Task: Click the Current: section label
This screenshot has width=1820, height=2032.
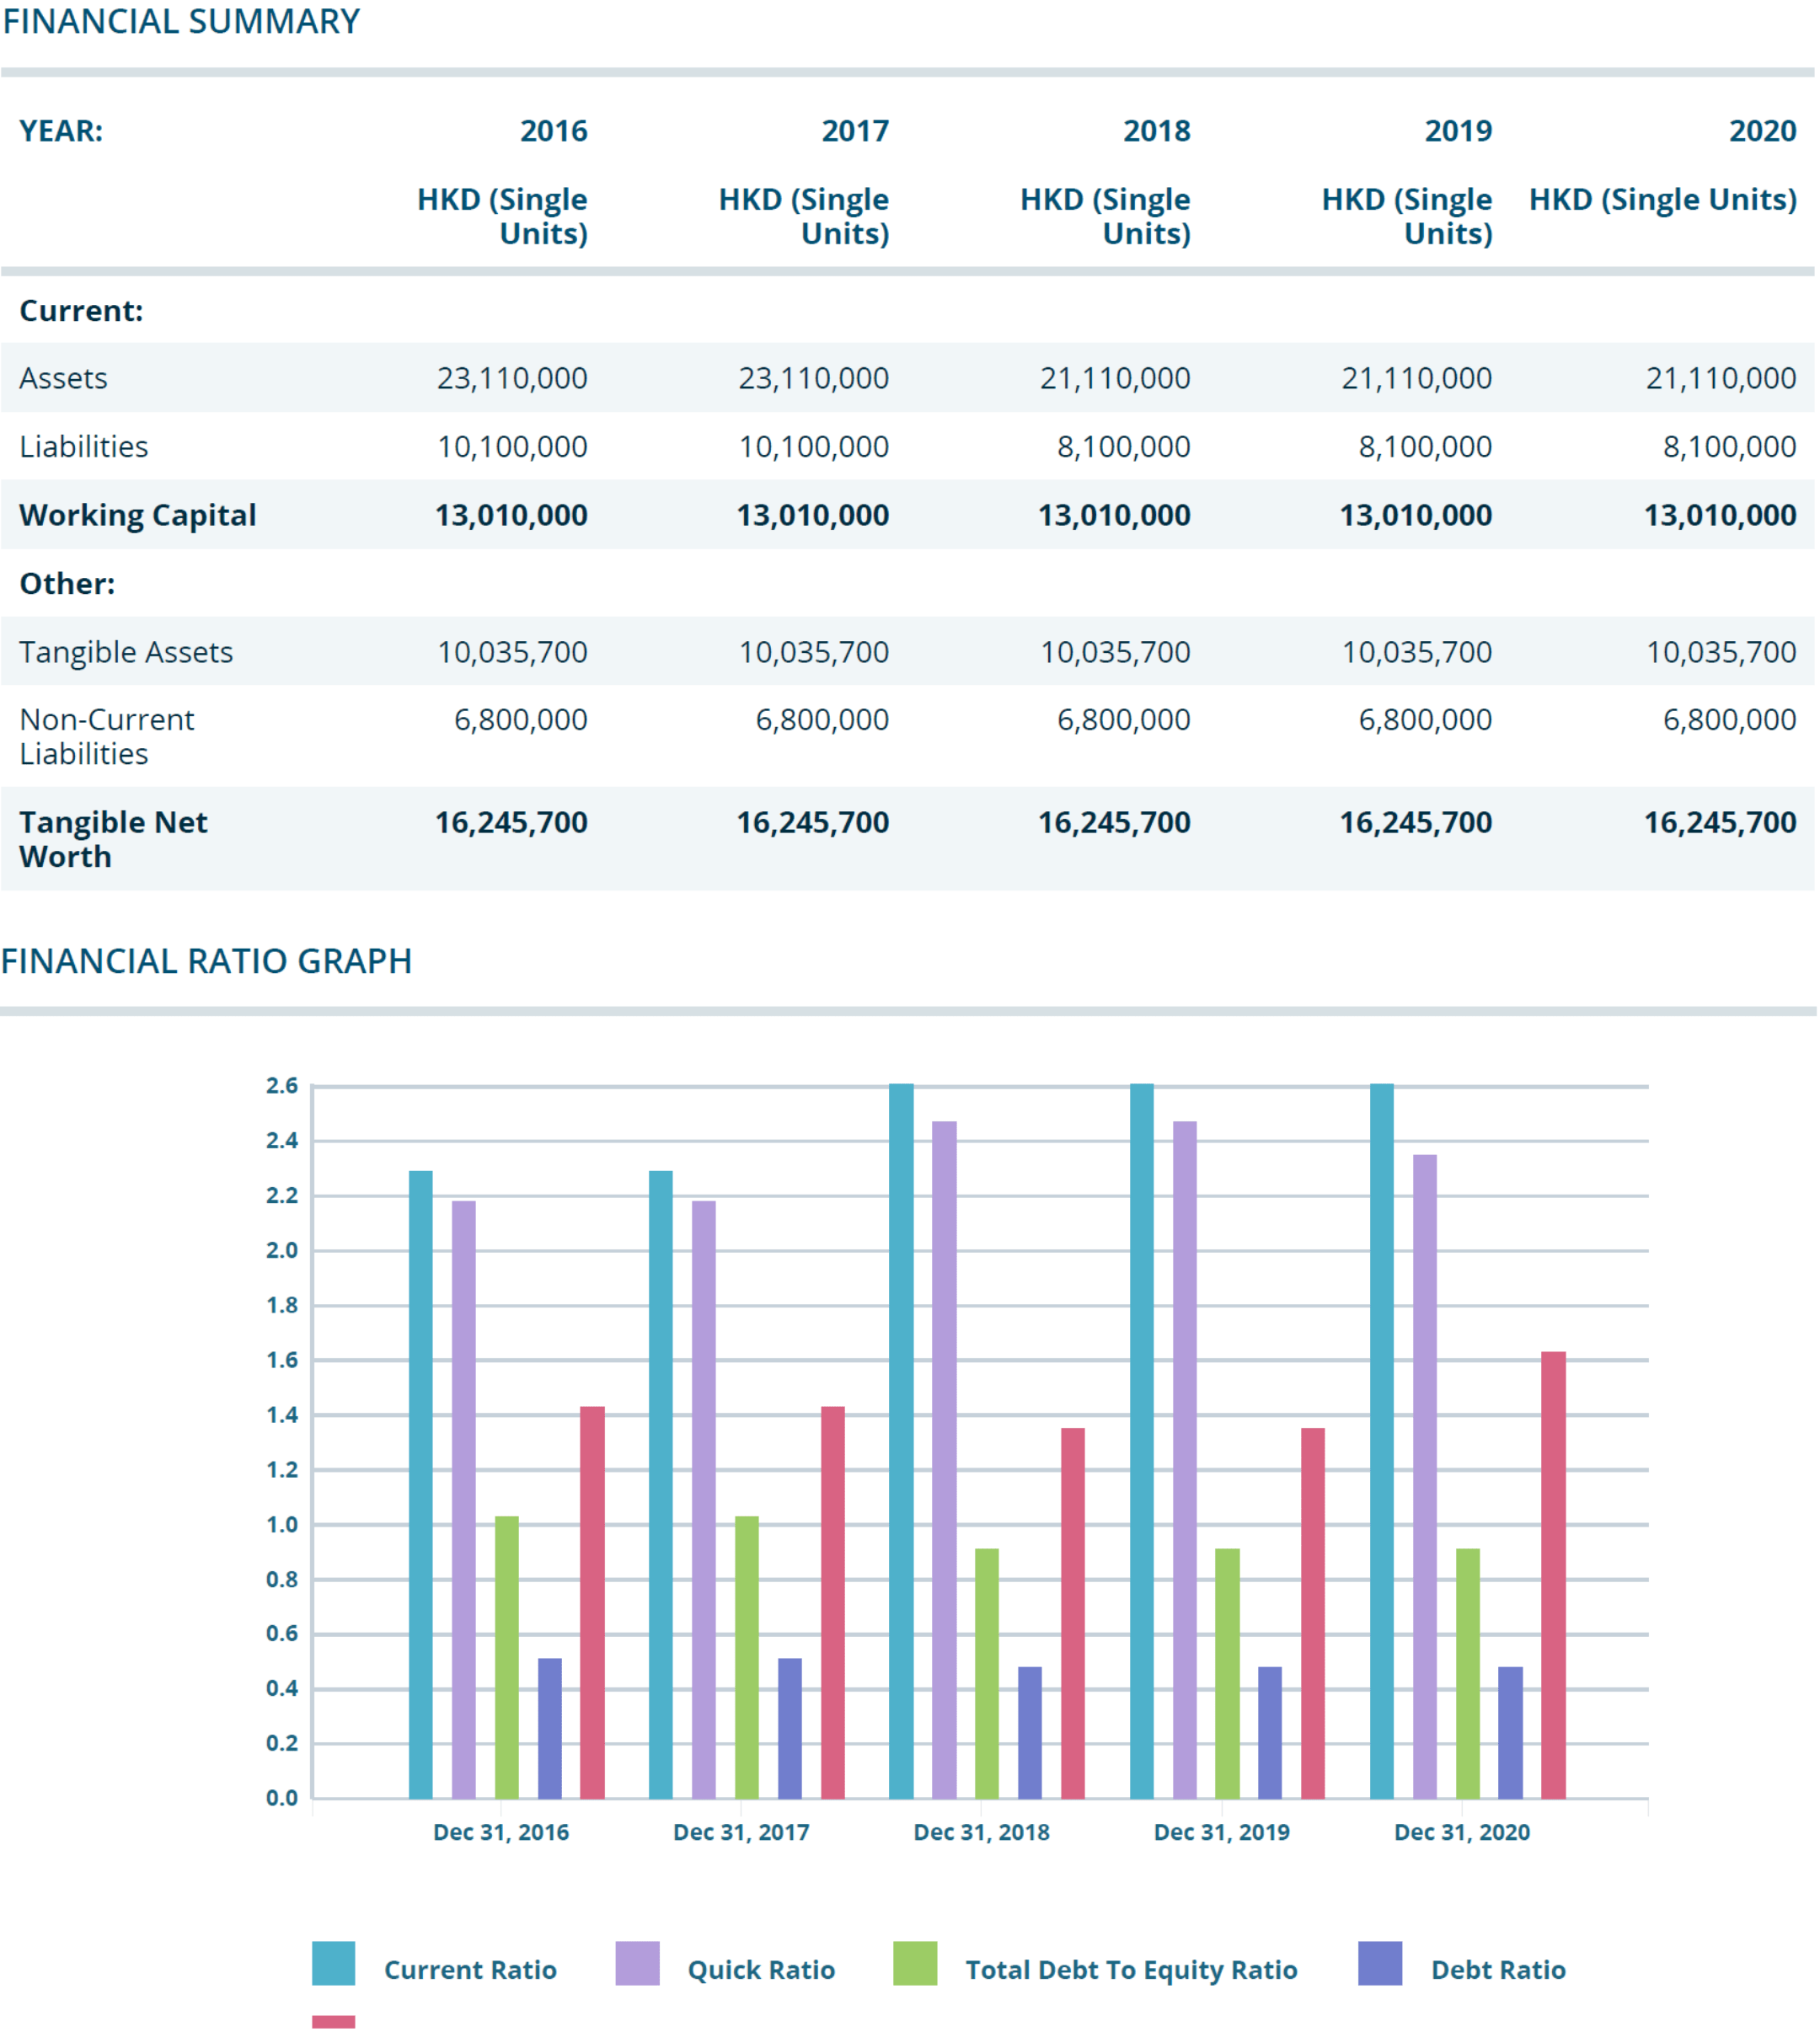Action: pyautogui.click(x=81, y=311)
